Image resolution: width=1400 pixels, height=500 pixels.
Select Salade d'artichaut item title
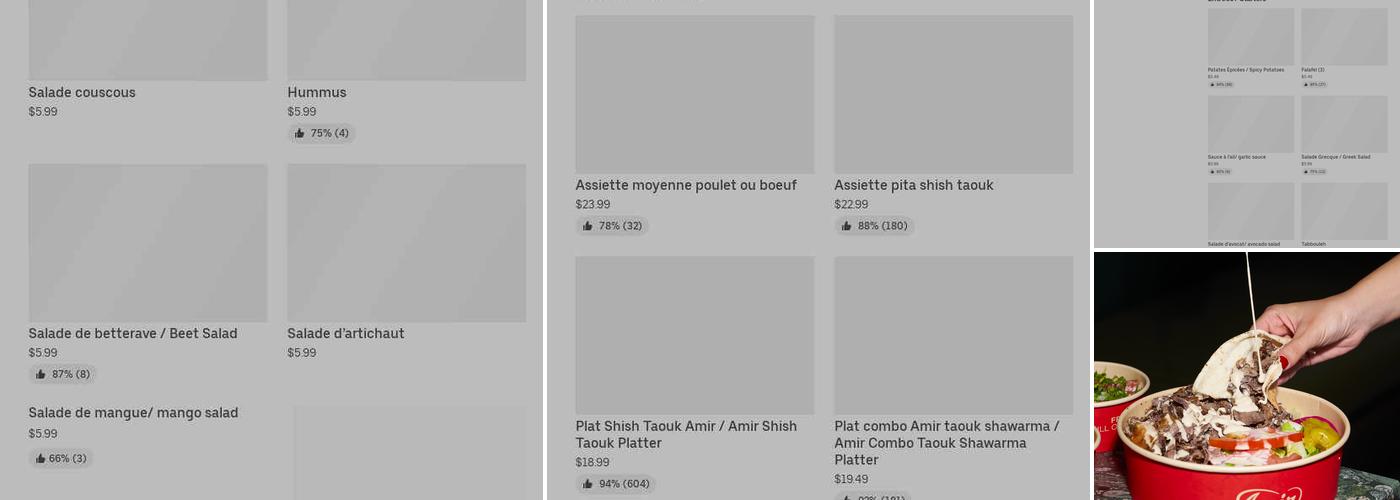click(x=346, y=334)
